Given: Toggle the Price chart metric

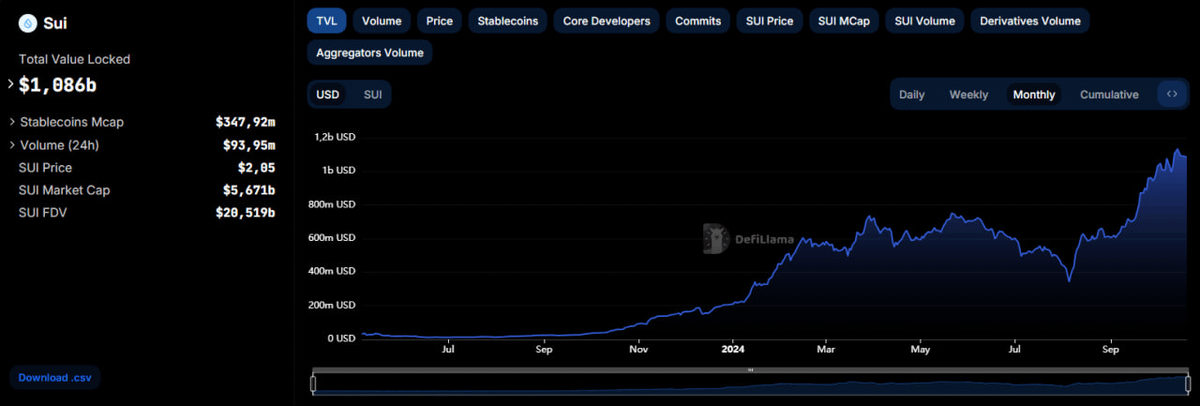Looking at the screenshot, I should pos(439,20).
